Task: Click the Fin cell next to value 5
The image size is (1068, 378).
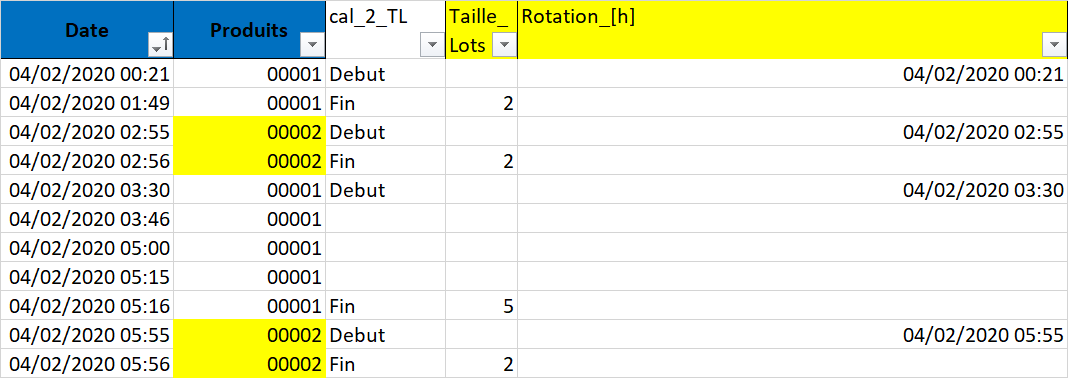Action: (386, 305)
